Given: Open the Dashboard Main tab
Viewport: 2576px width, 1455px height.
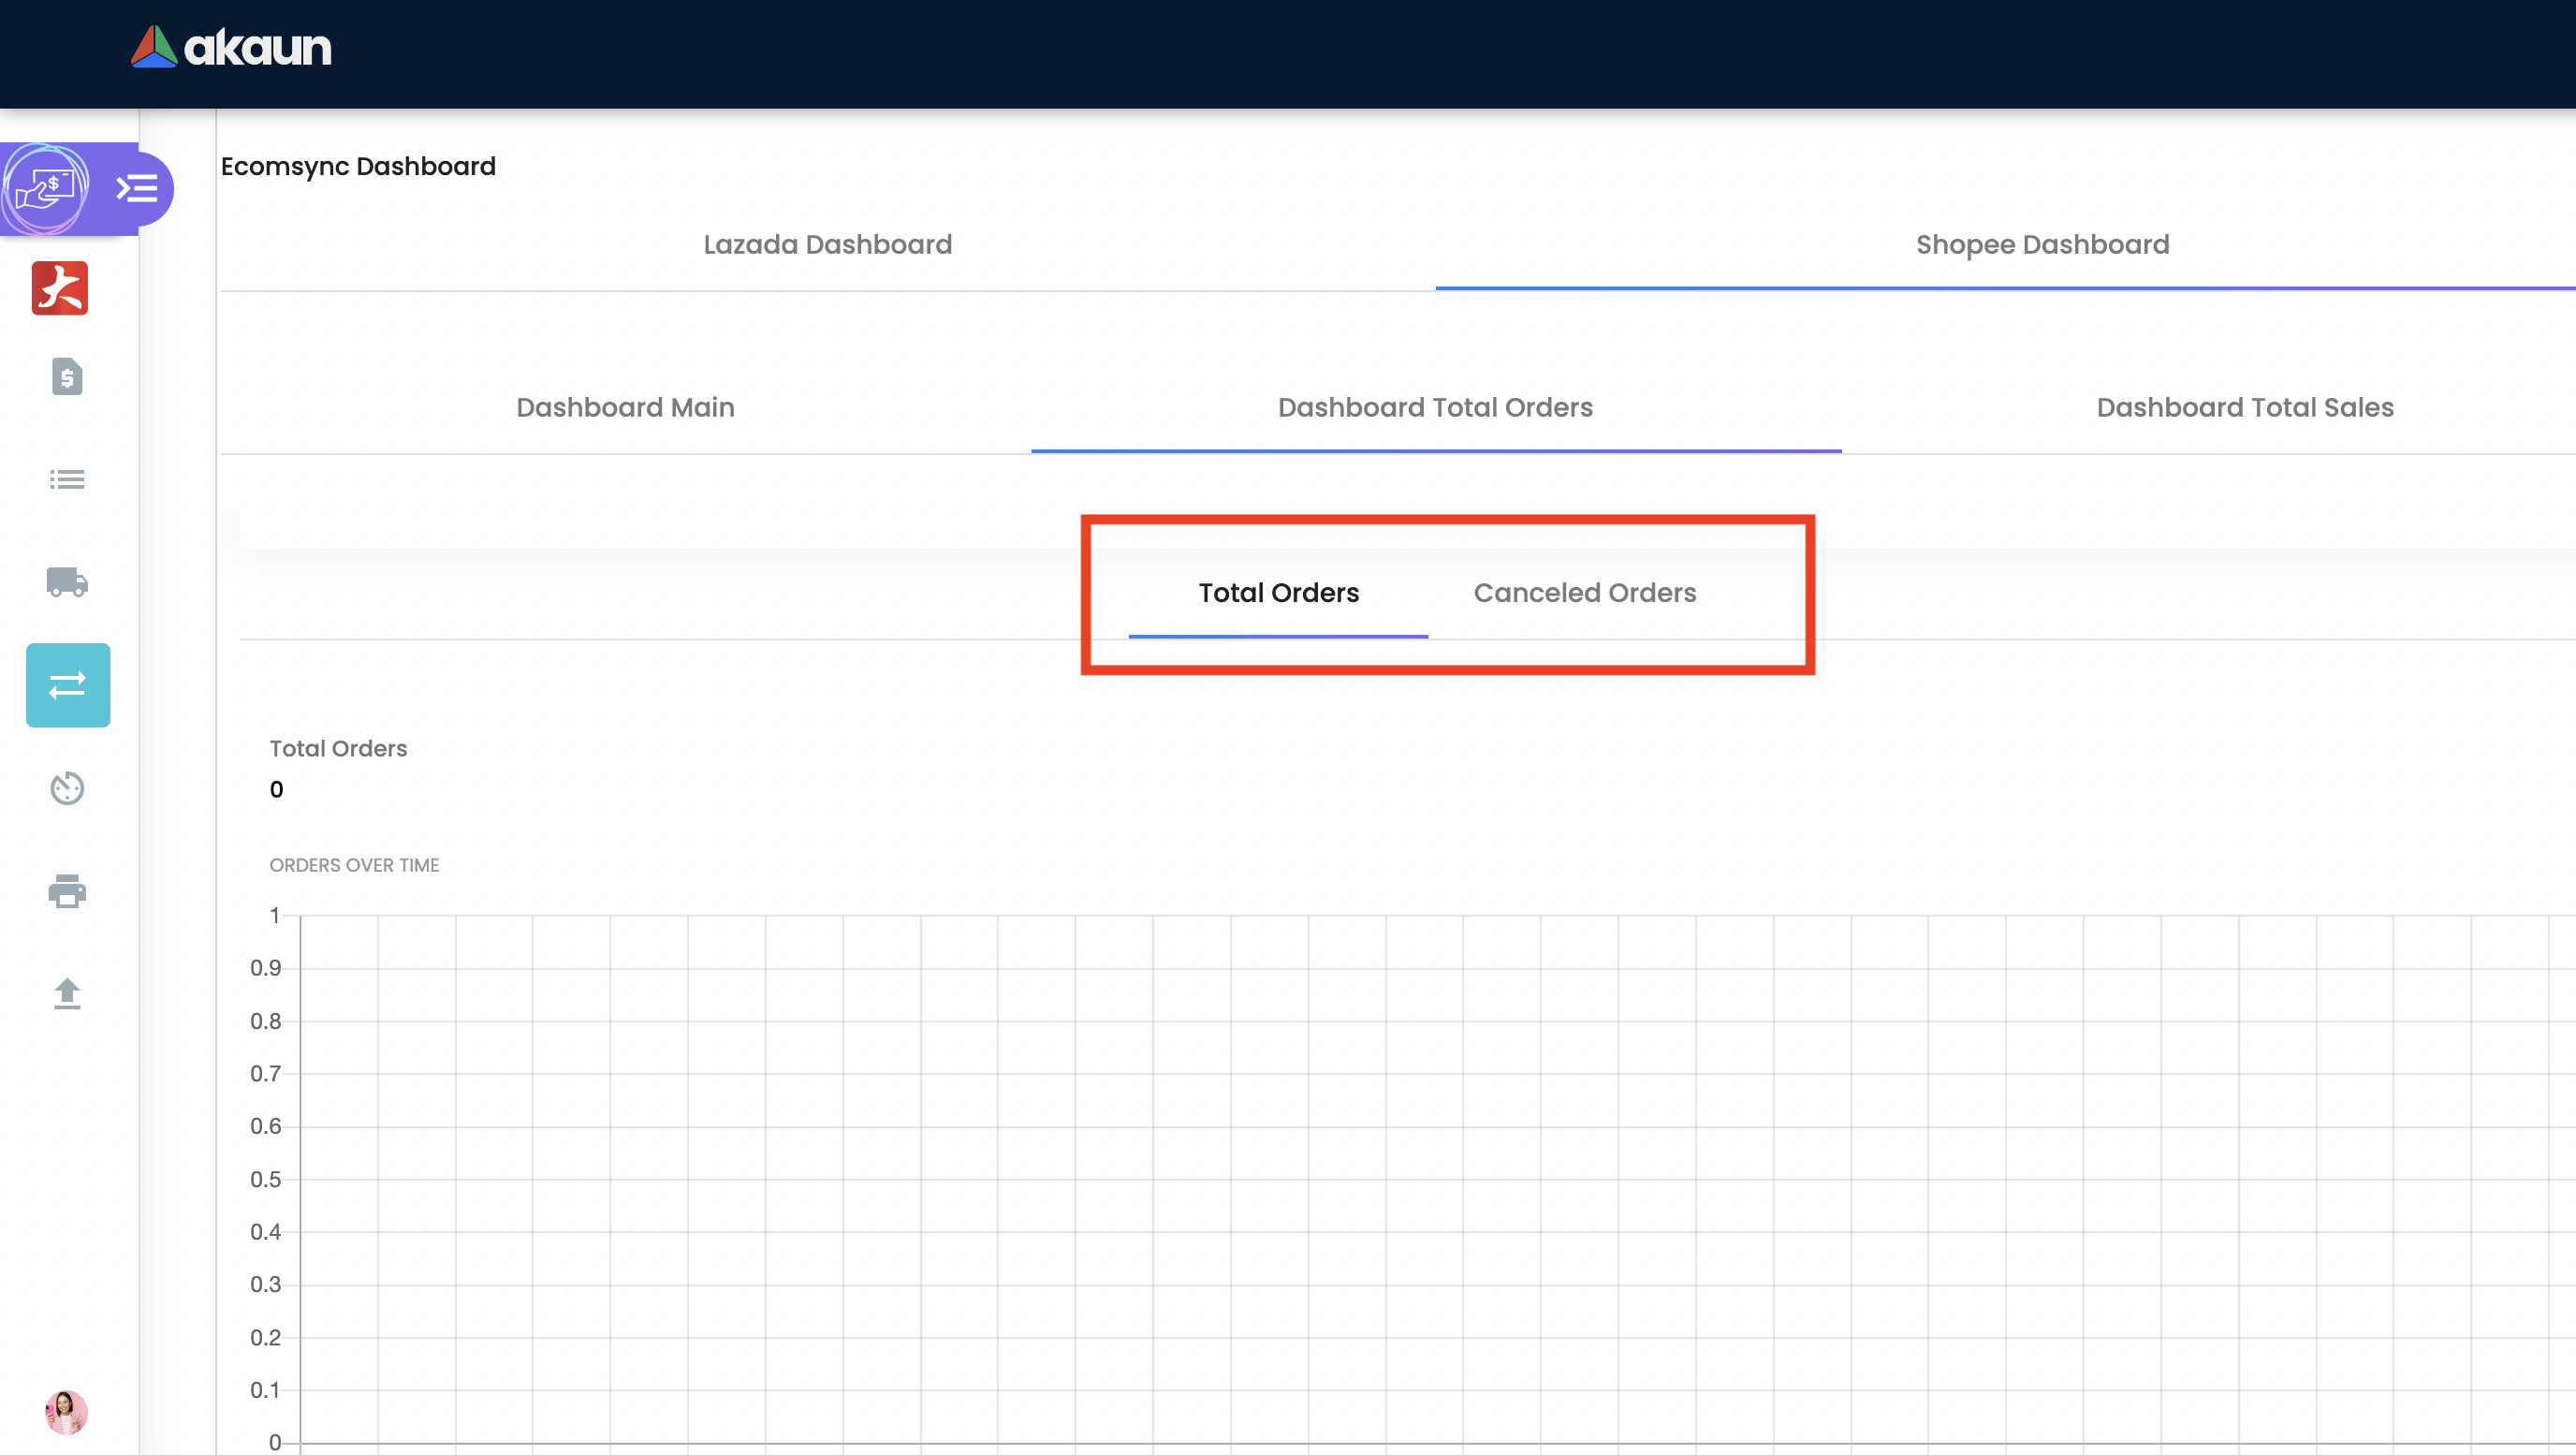Looking at the screenshot, I should pos(625,408).
